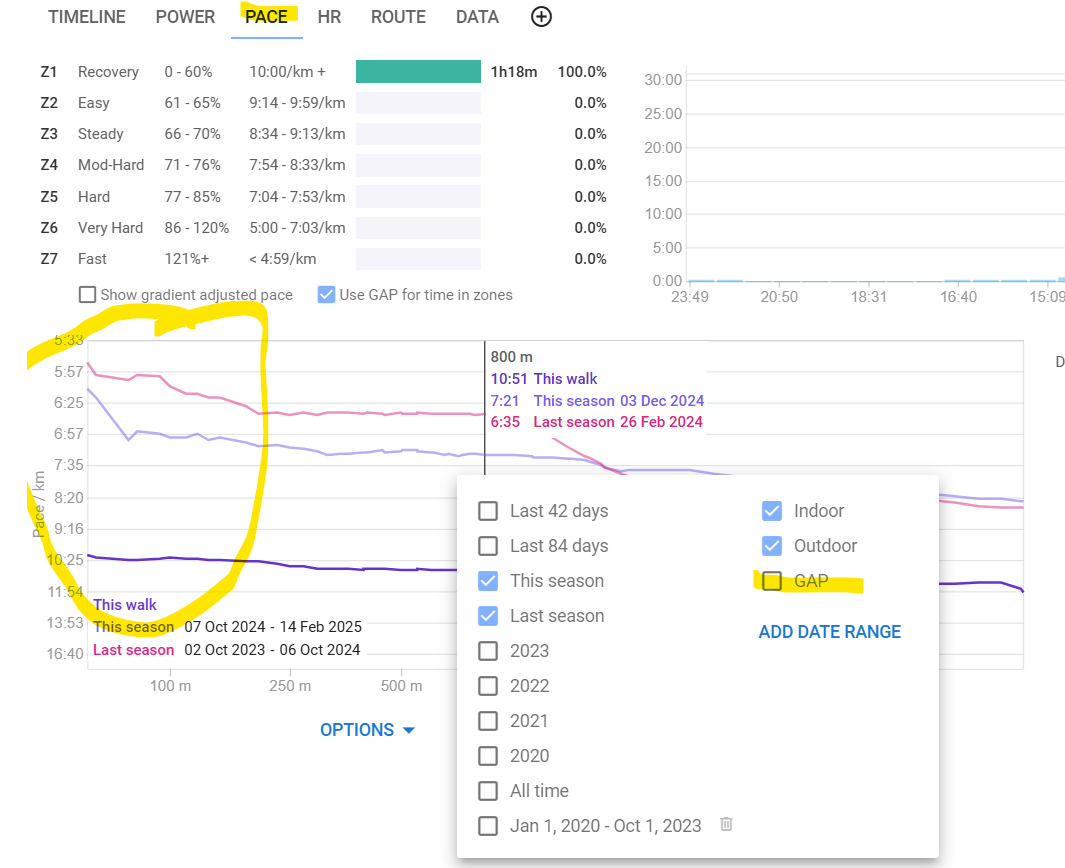Viewport: 1065px width, 868px height.
Task: Click '10:51 This walk' in tooltip
Action: click(x=544, y=379)
